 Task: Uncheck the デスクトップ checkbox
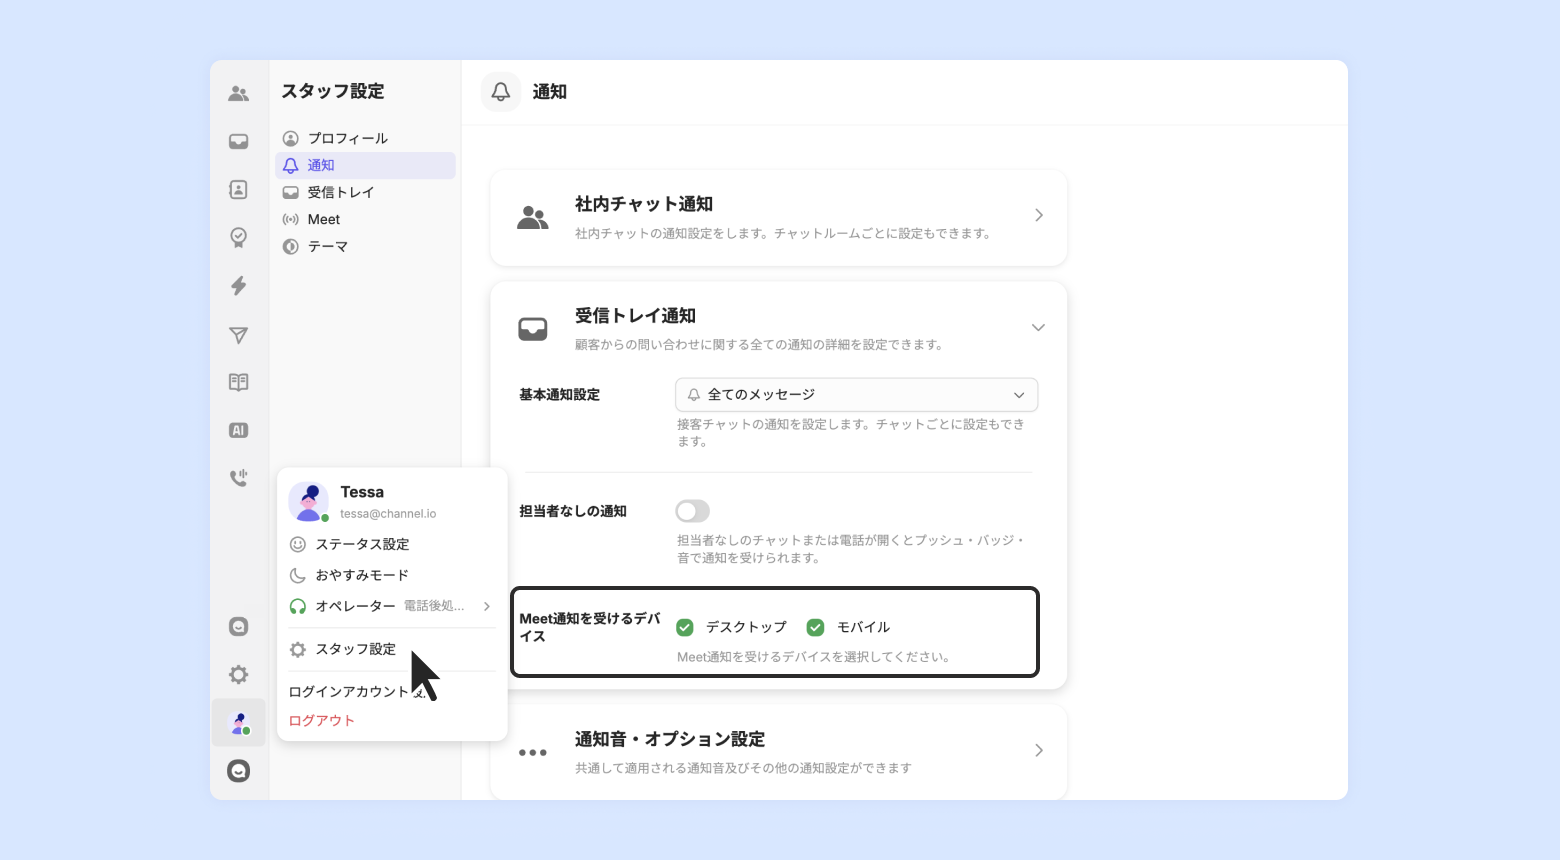coord(685,627)
